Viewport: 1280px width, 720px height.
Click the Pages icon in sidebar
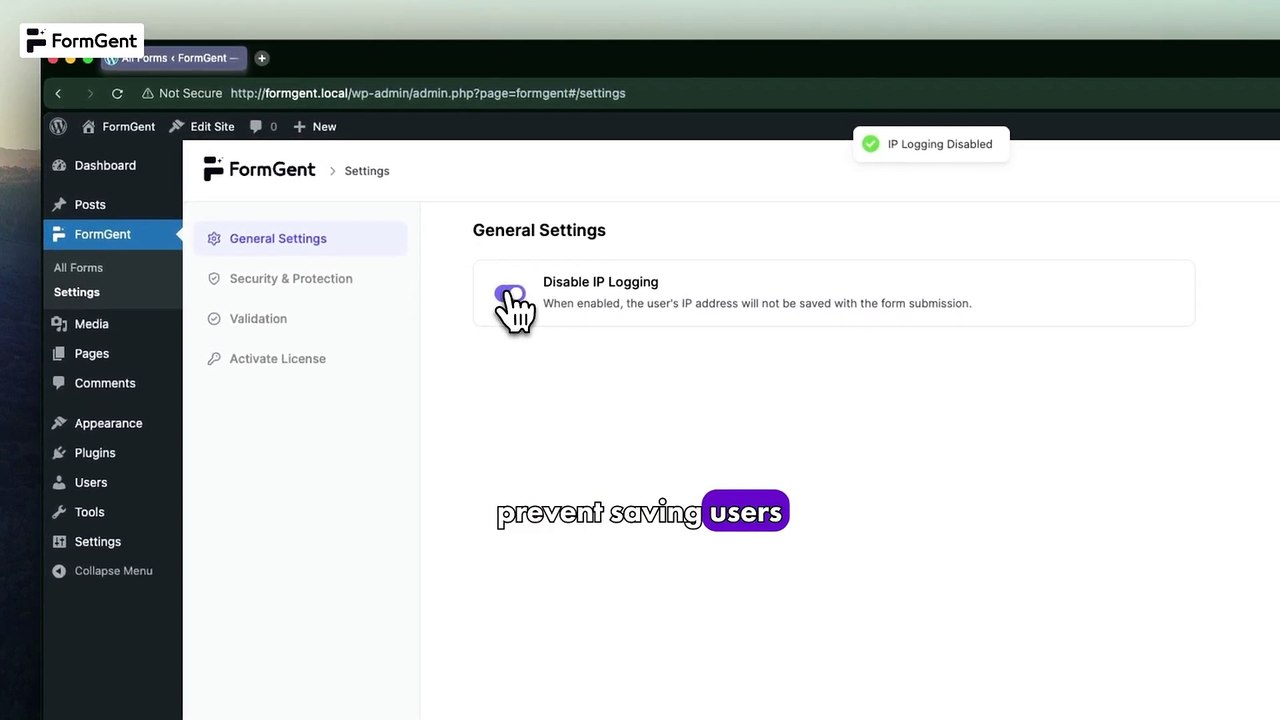(59, 353)
